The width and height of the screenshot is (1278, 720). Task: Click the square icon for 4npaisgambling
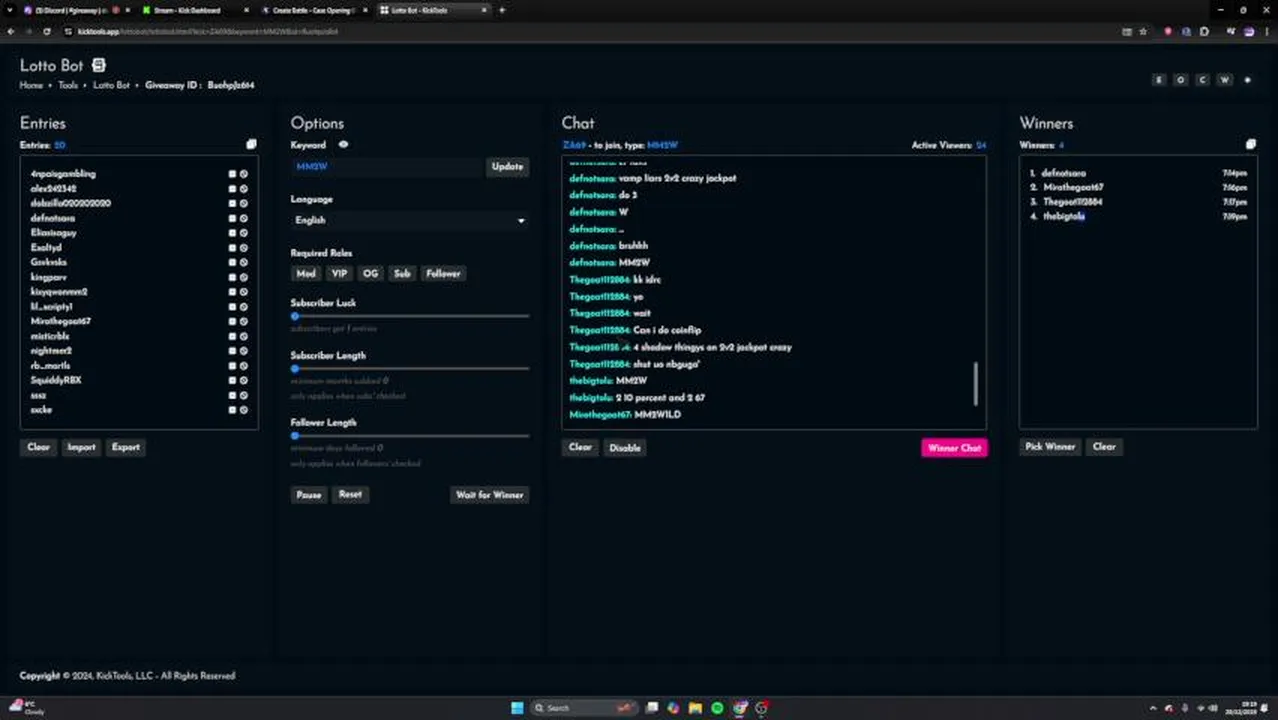point(232,174)
